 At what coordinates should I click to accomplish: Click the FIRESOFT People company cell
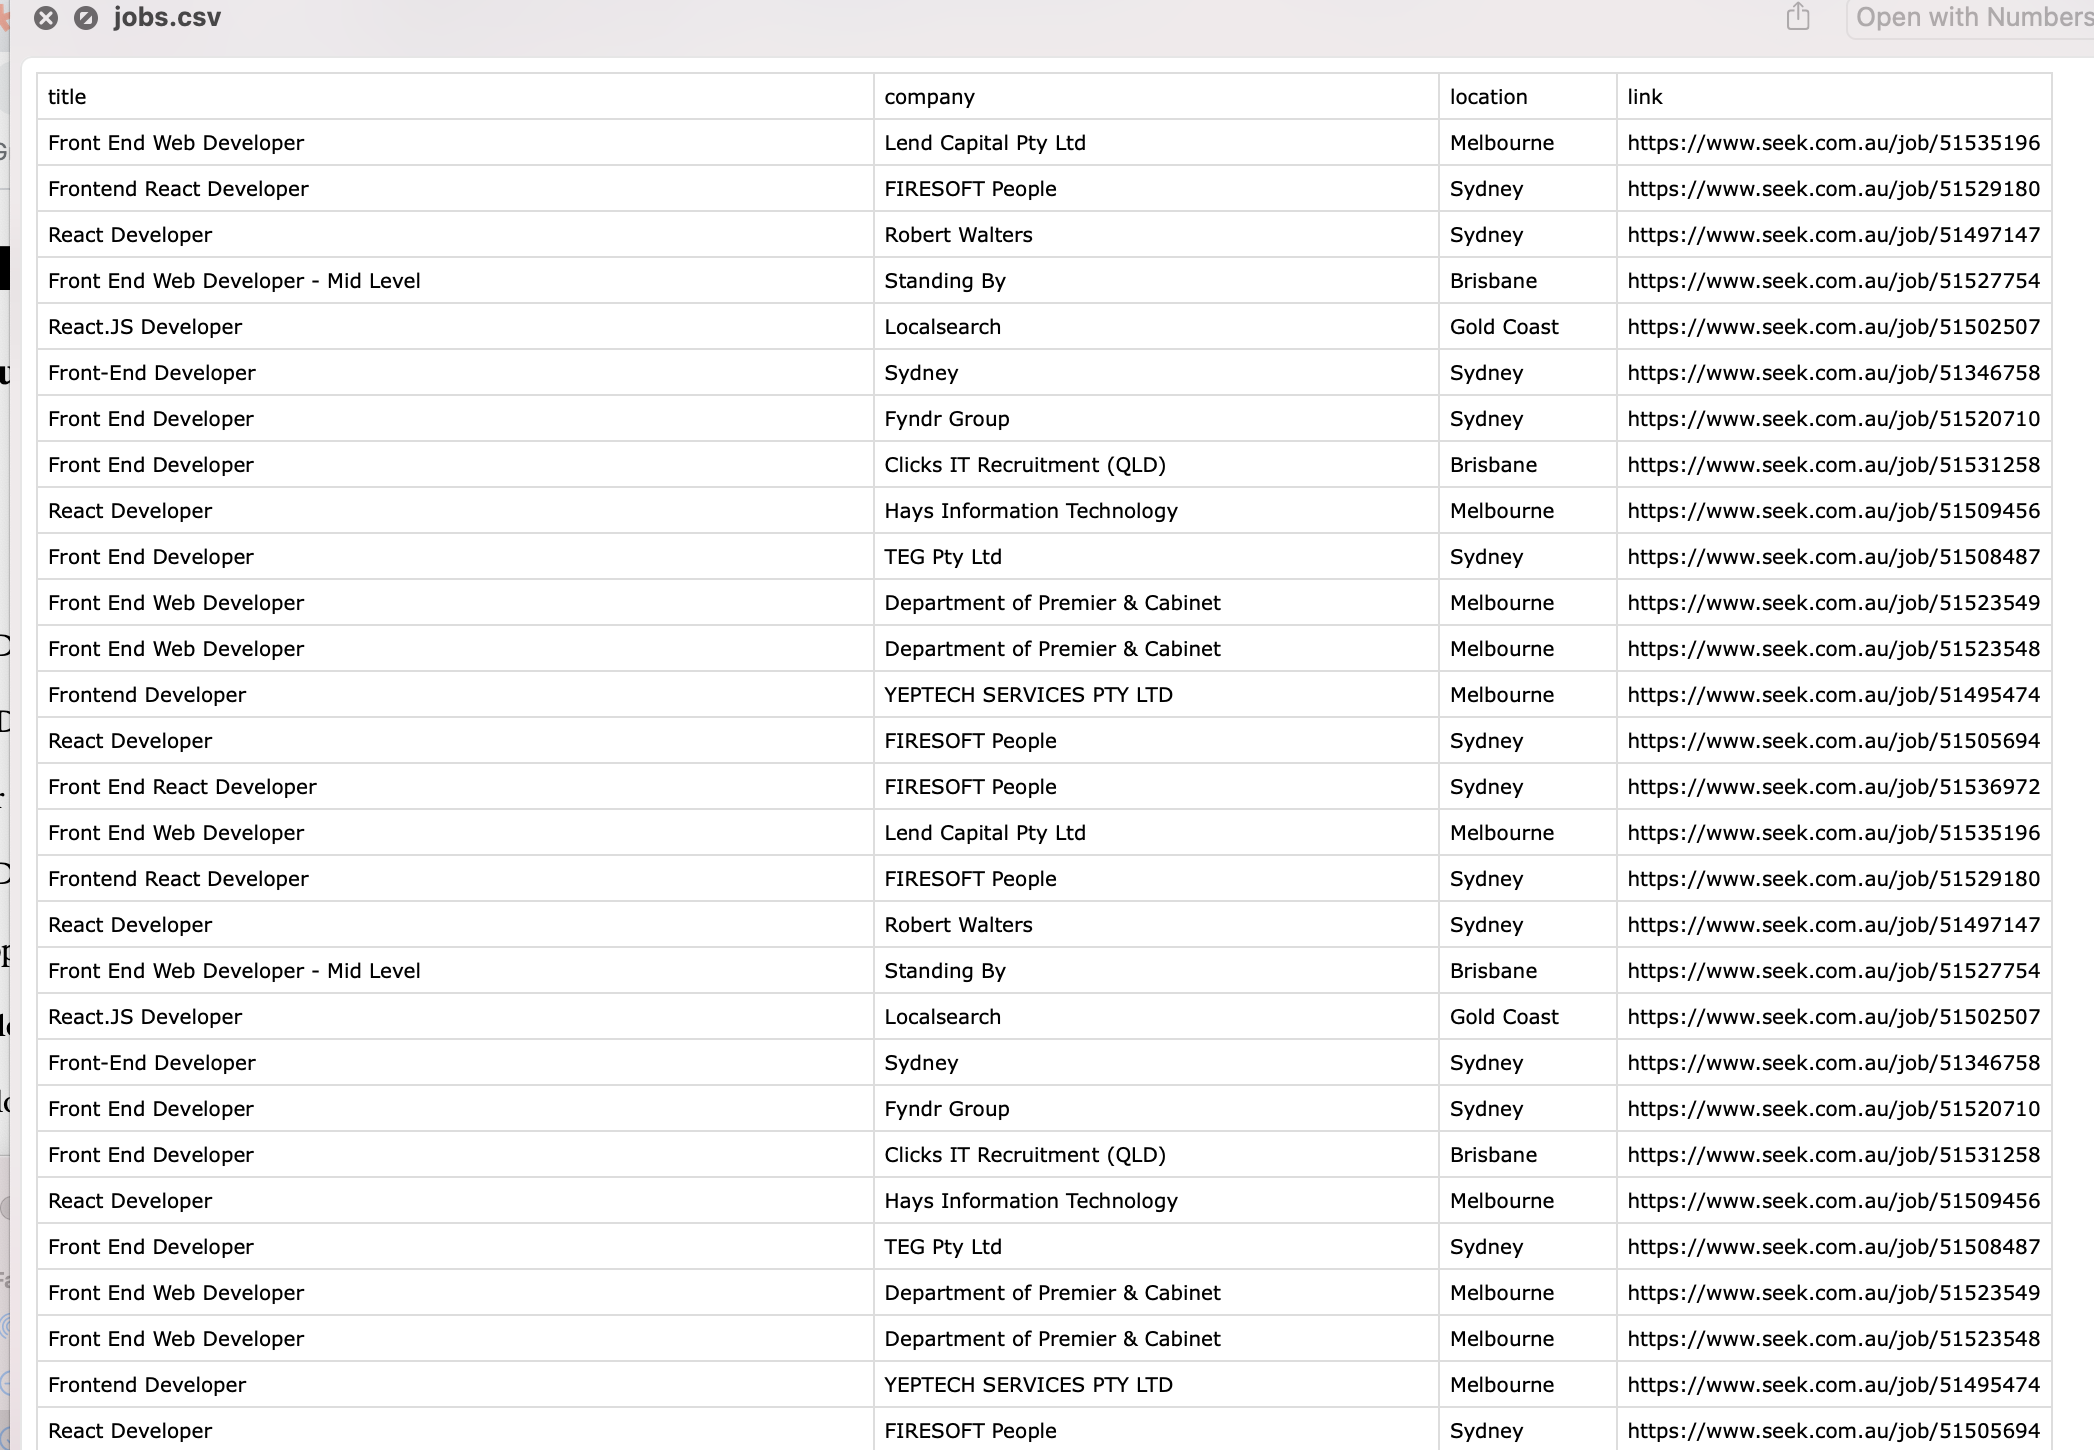(970, 188)
